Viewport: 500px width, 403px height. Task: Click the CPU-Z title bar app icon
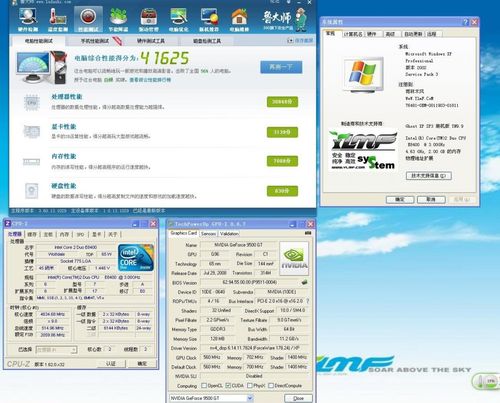click(x=8, y=224)
